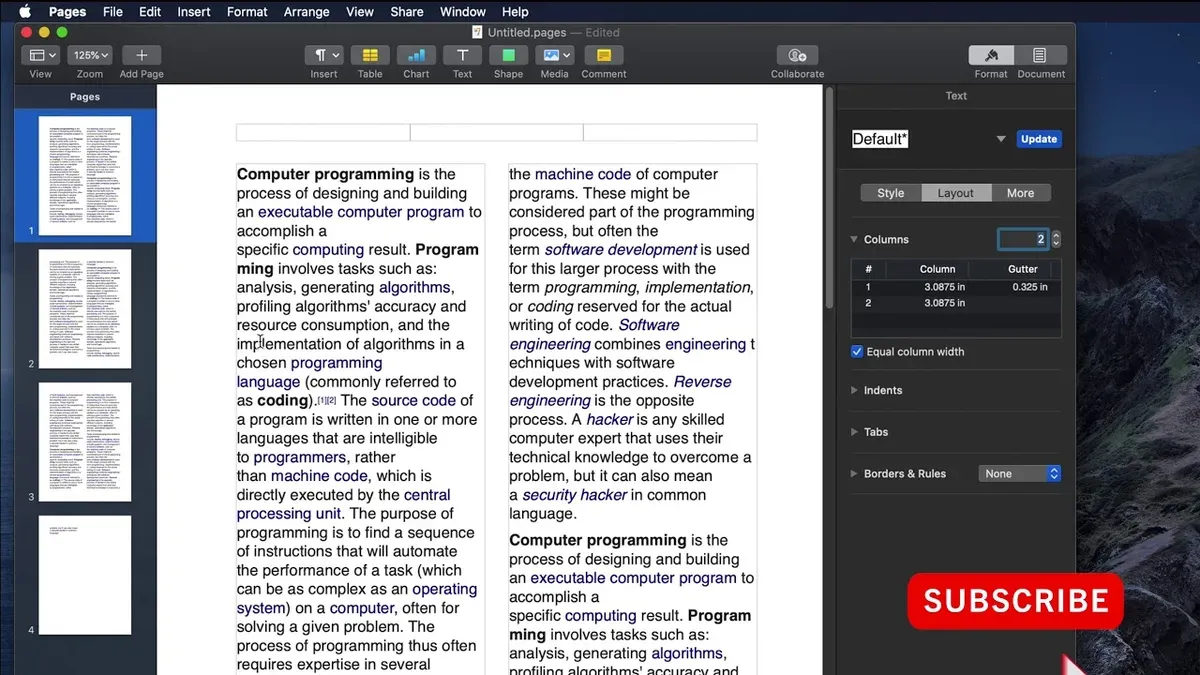Screen dimensions: 1200x675
Task: Open the Document inspector icon
Action: pyautogui.click(x=1041, y=55)
